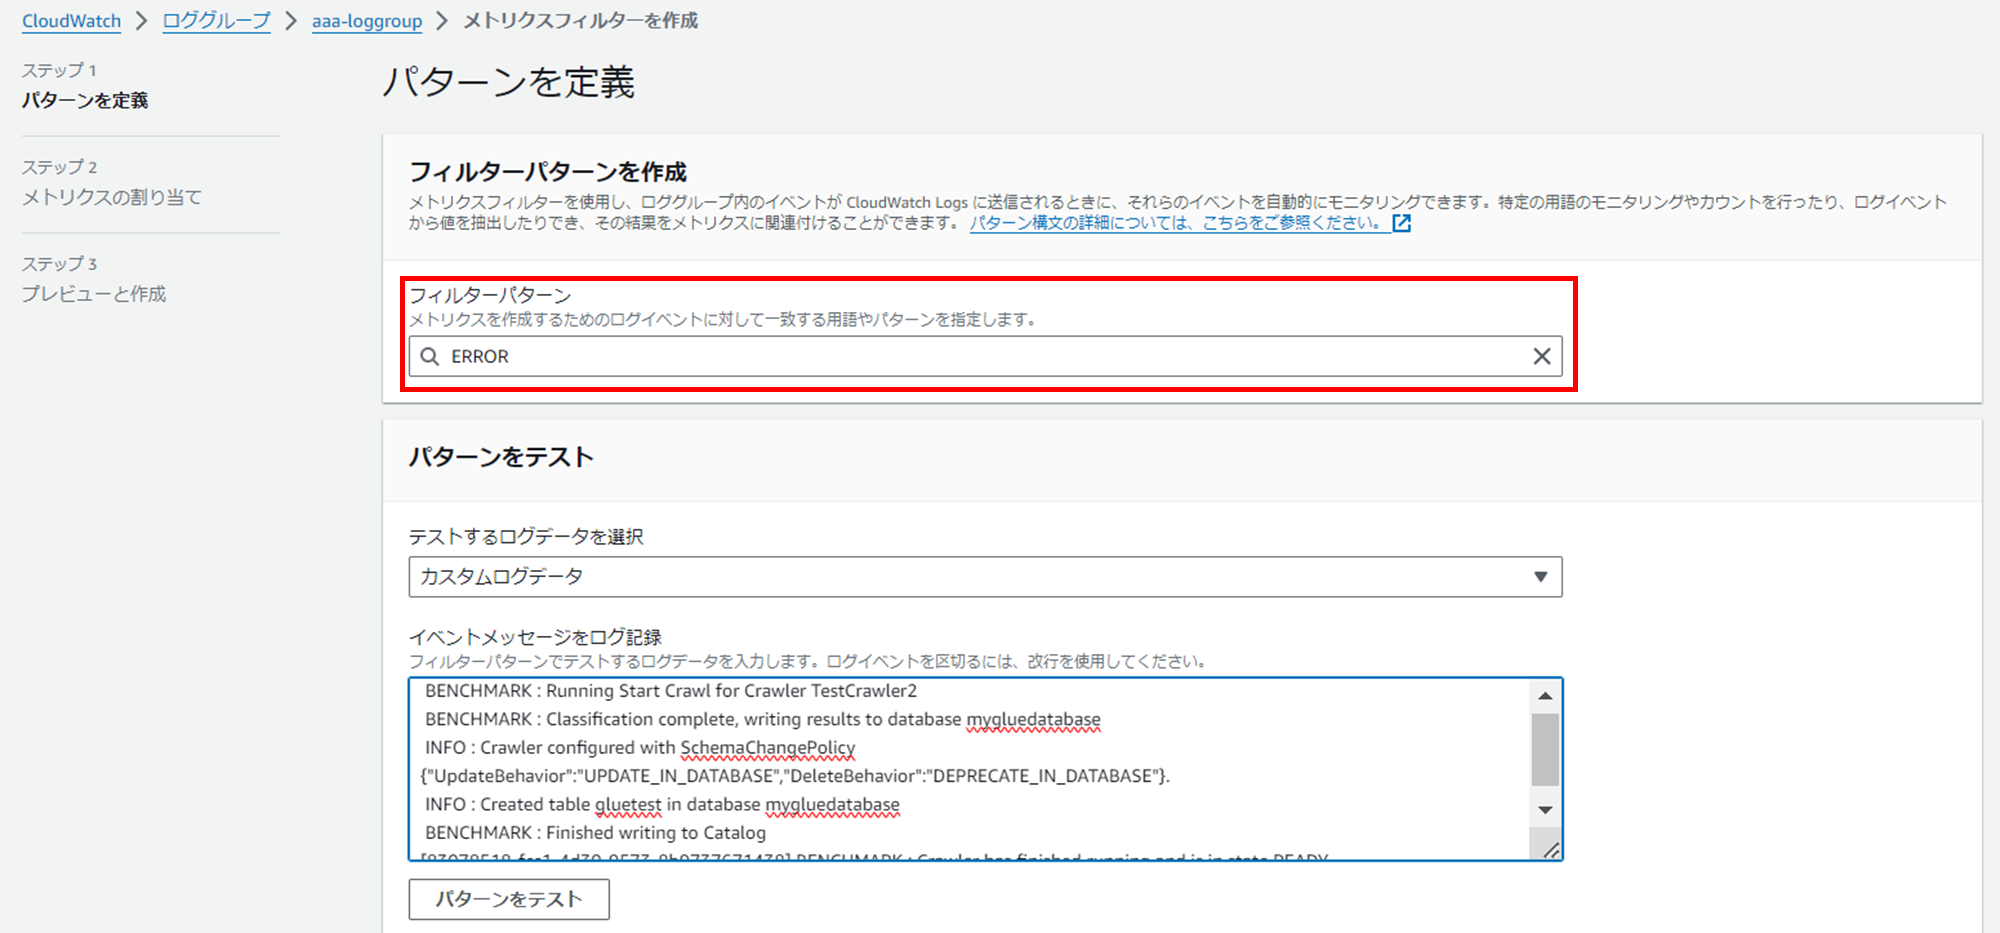Click the breadcrumb chevron after aaa-loggroup

[443, 21]
